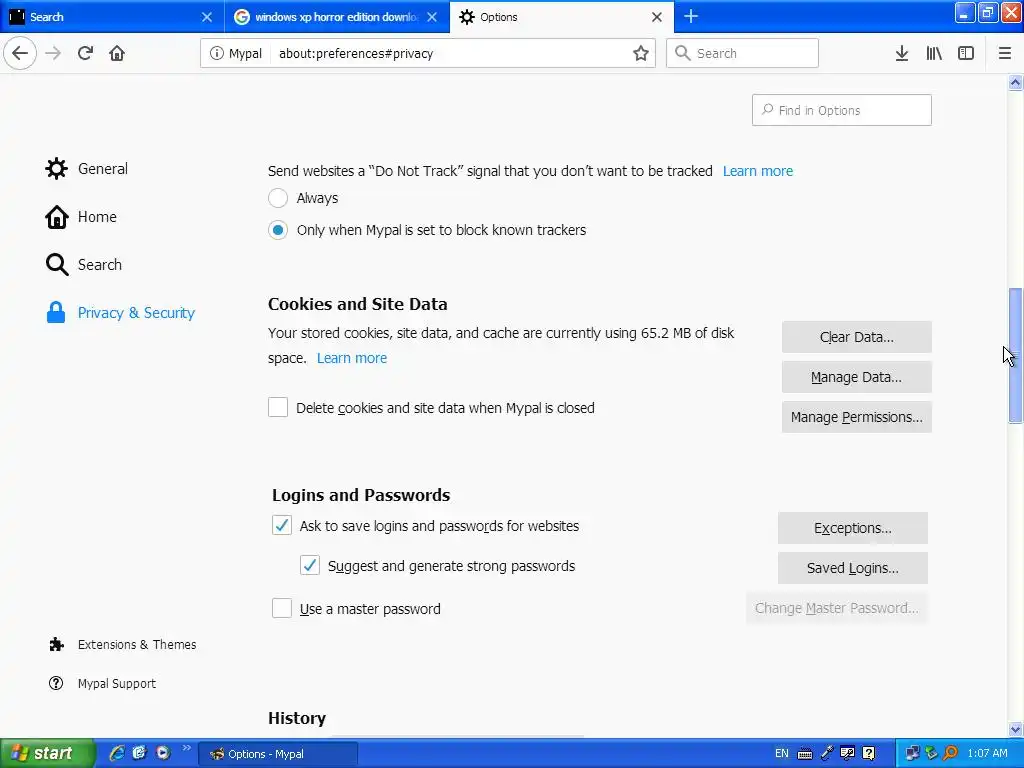Show site info icon in address bar
Viewport: 1024px width, 768px height.
(216, 54)
